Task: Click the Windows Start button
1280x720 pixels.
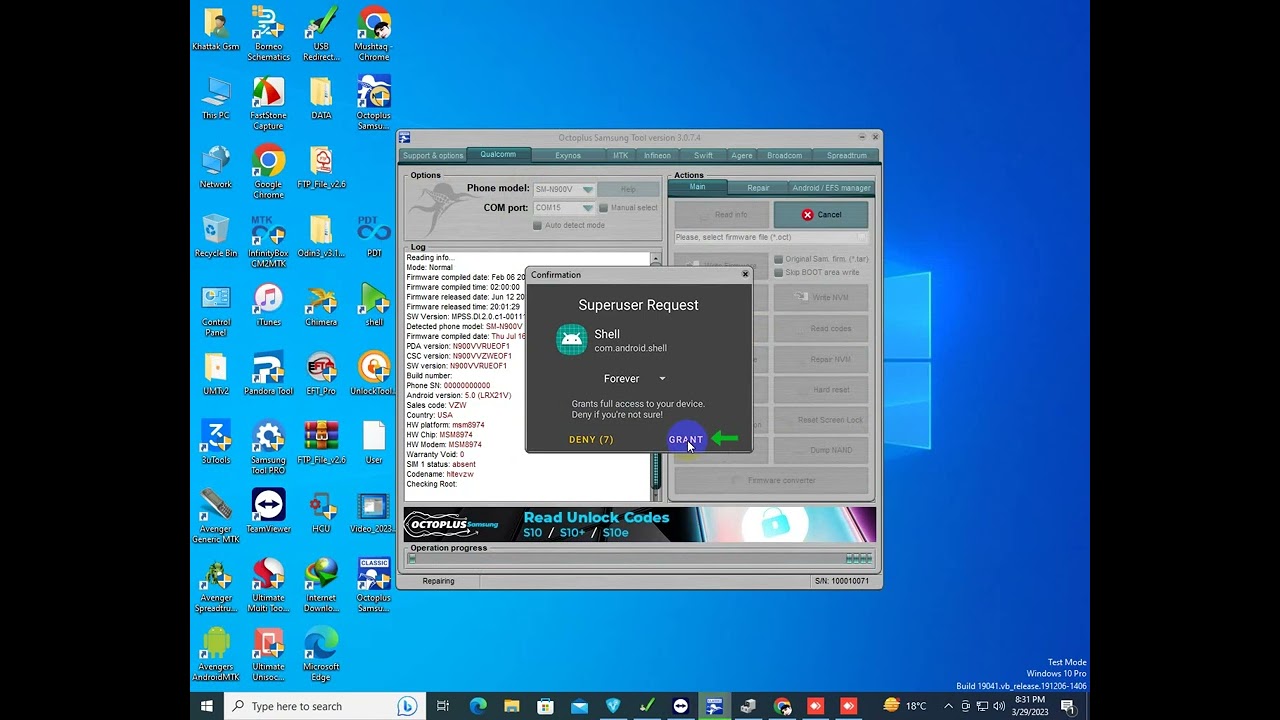Action: click(207, 706)
